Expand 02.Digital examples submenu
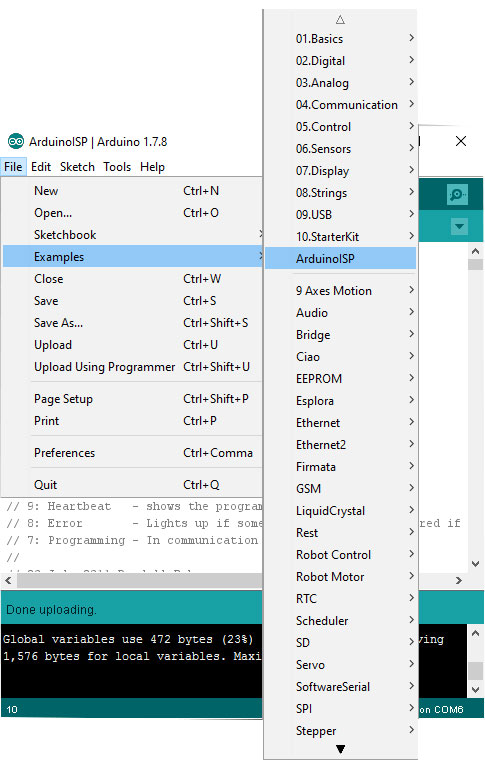Image resolution: width=485 pixels, height=760 pixels. (341, 61)
